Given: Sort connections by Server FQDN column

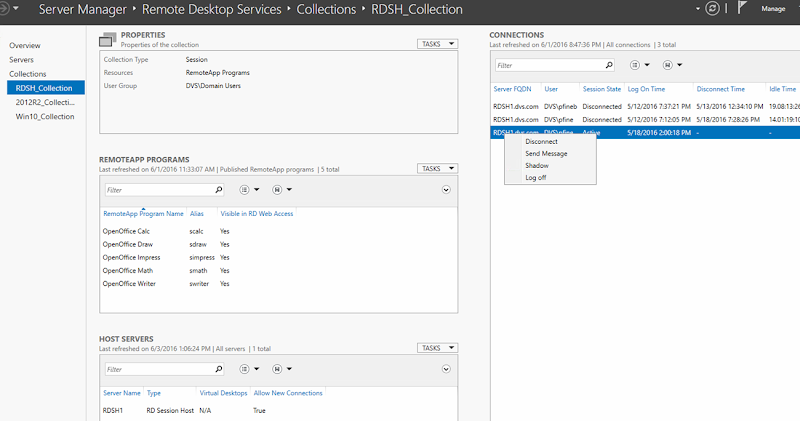Looking at the screenshot, I should (x=512, y=89).
